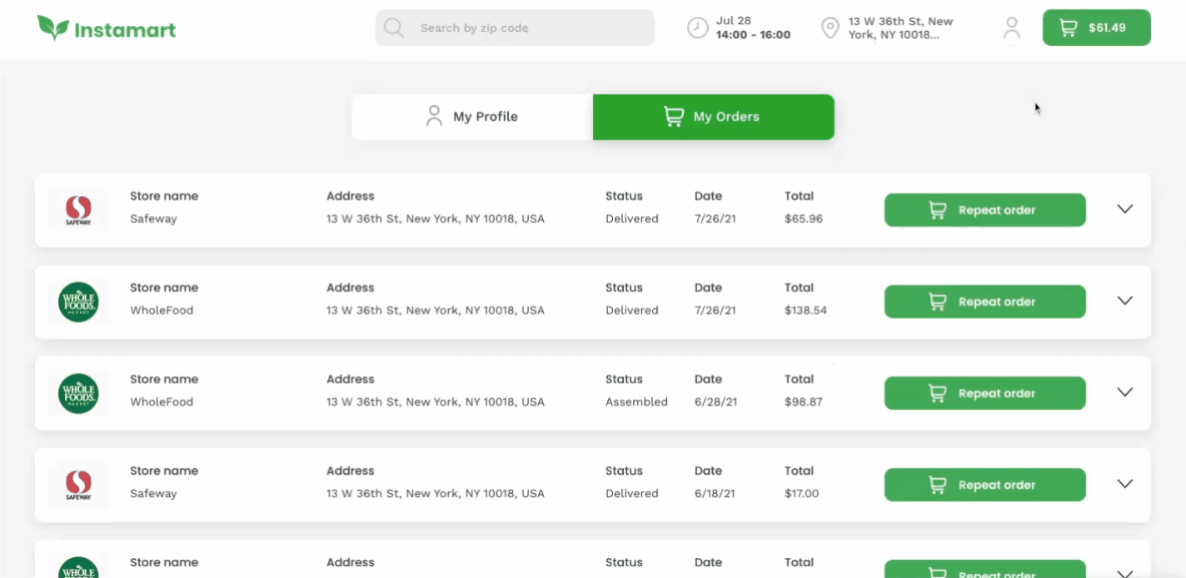Click the delivery time clock icon
The width and height of the screenshot is (1186, 578).
pyautogui.click(x=697, y=28)
